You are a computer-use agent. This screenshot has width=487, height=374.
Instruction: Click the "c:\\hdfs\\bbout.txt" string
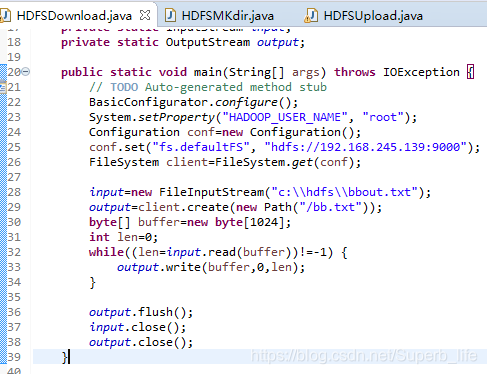pyautogui.click(x=345, y=192)
